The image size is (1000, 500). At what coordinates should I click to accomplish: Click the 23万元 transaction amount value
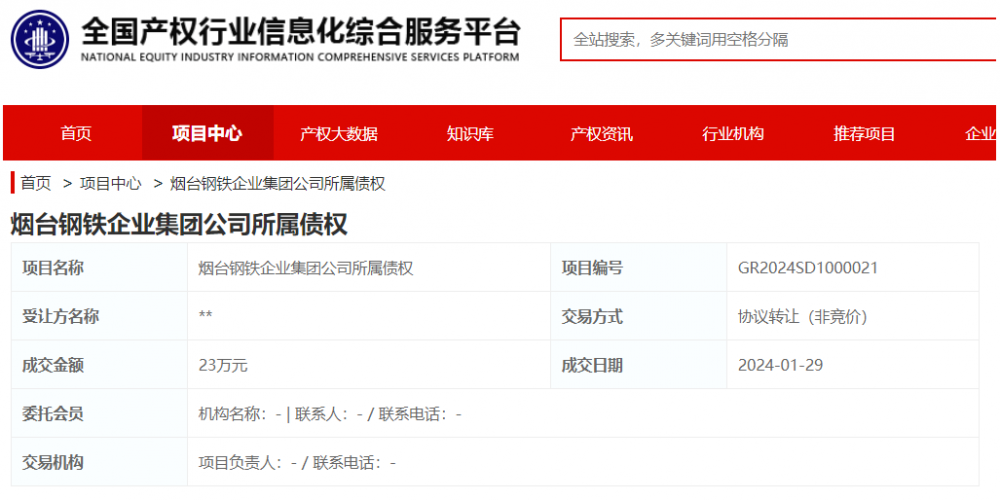coord(223,365)
